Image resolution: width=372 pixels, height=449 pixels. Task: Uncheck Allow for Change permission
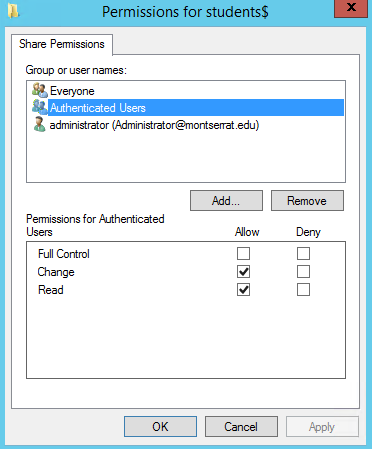click(x=243, y=272)
